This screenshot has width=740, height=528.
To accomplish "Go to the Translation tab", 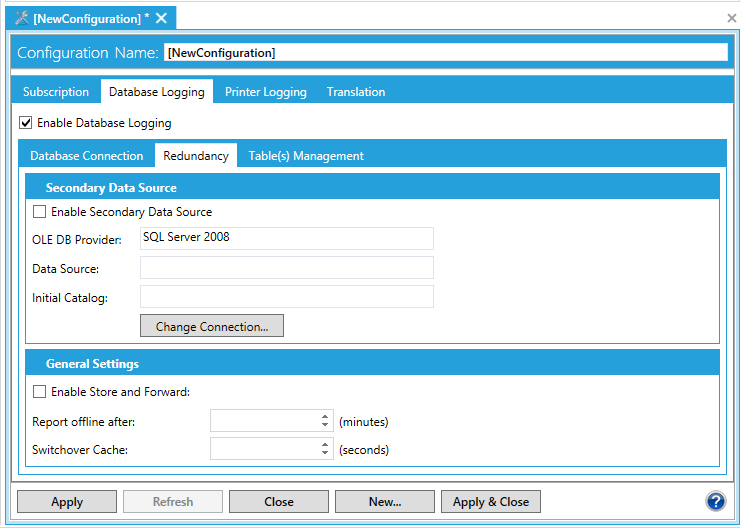I will point(355,92).
